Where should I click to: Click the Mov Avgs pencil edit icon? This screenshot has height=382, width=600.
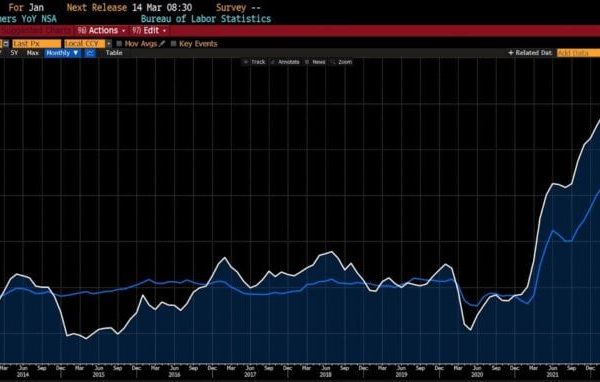click(162, 44)
